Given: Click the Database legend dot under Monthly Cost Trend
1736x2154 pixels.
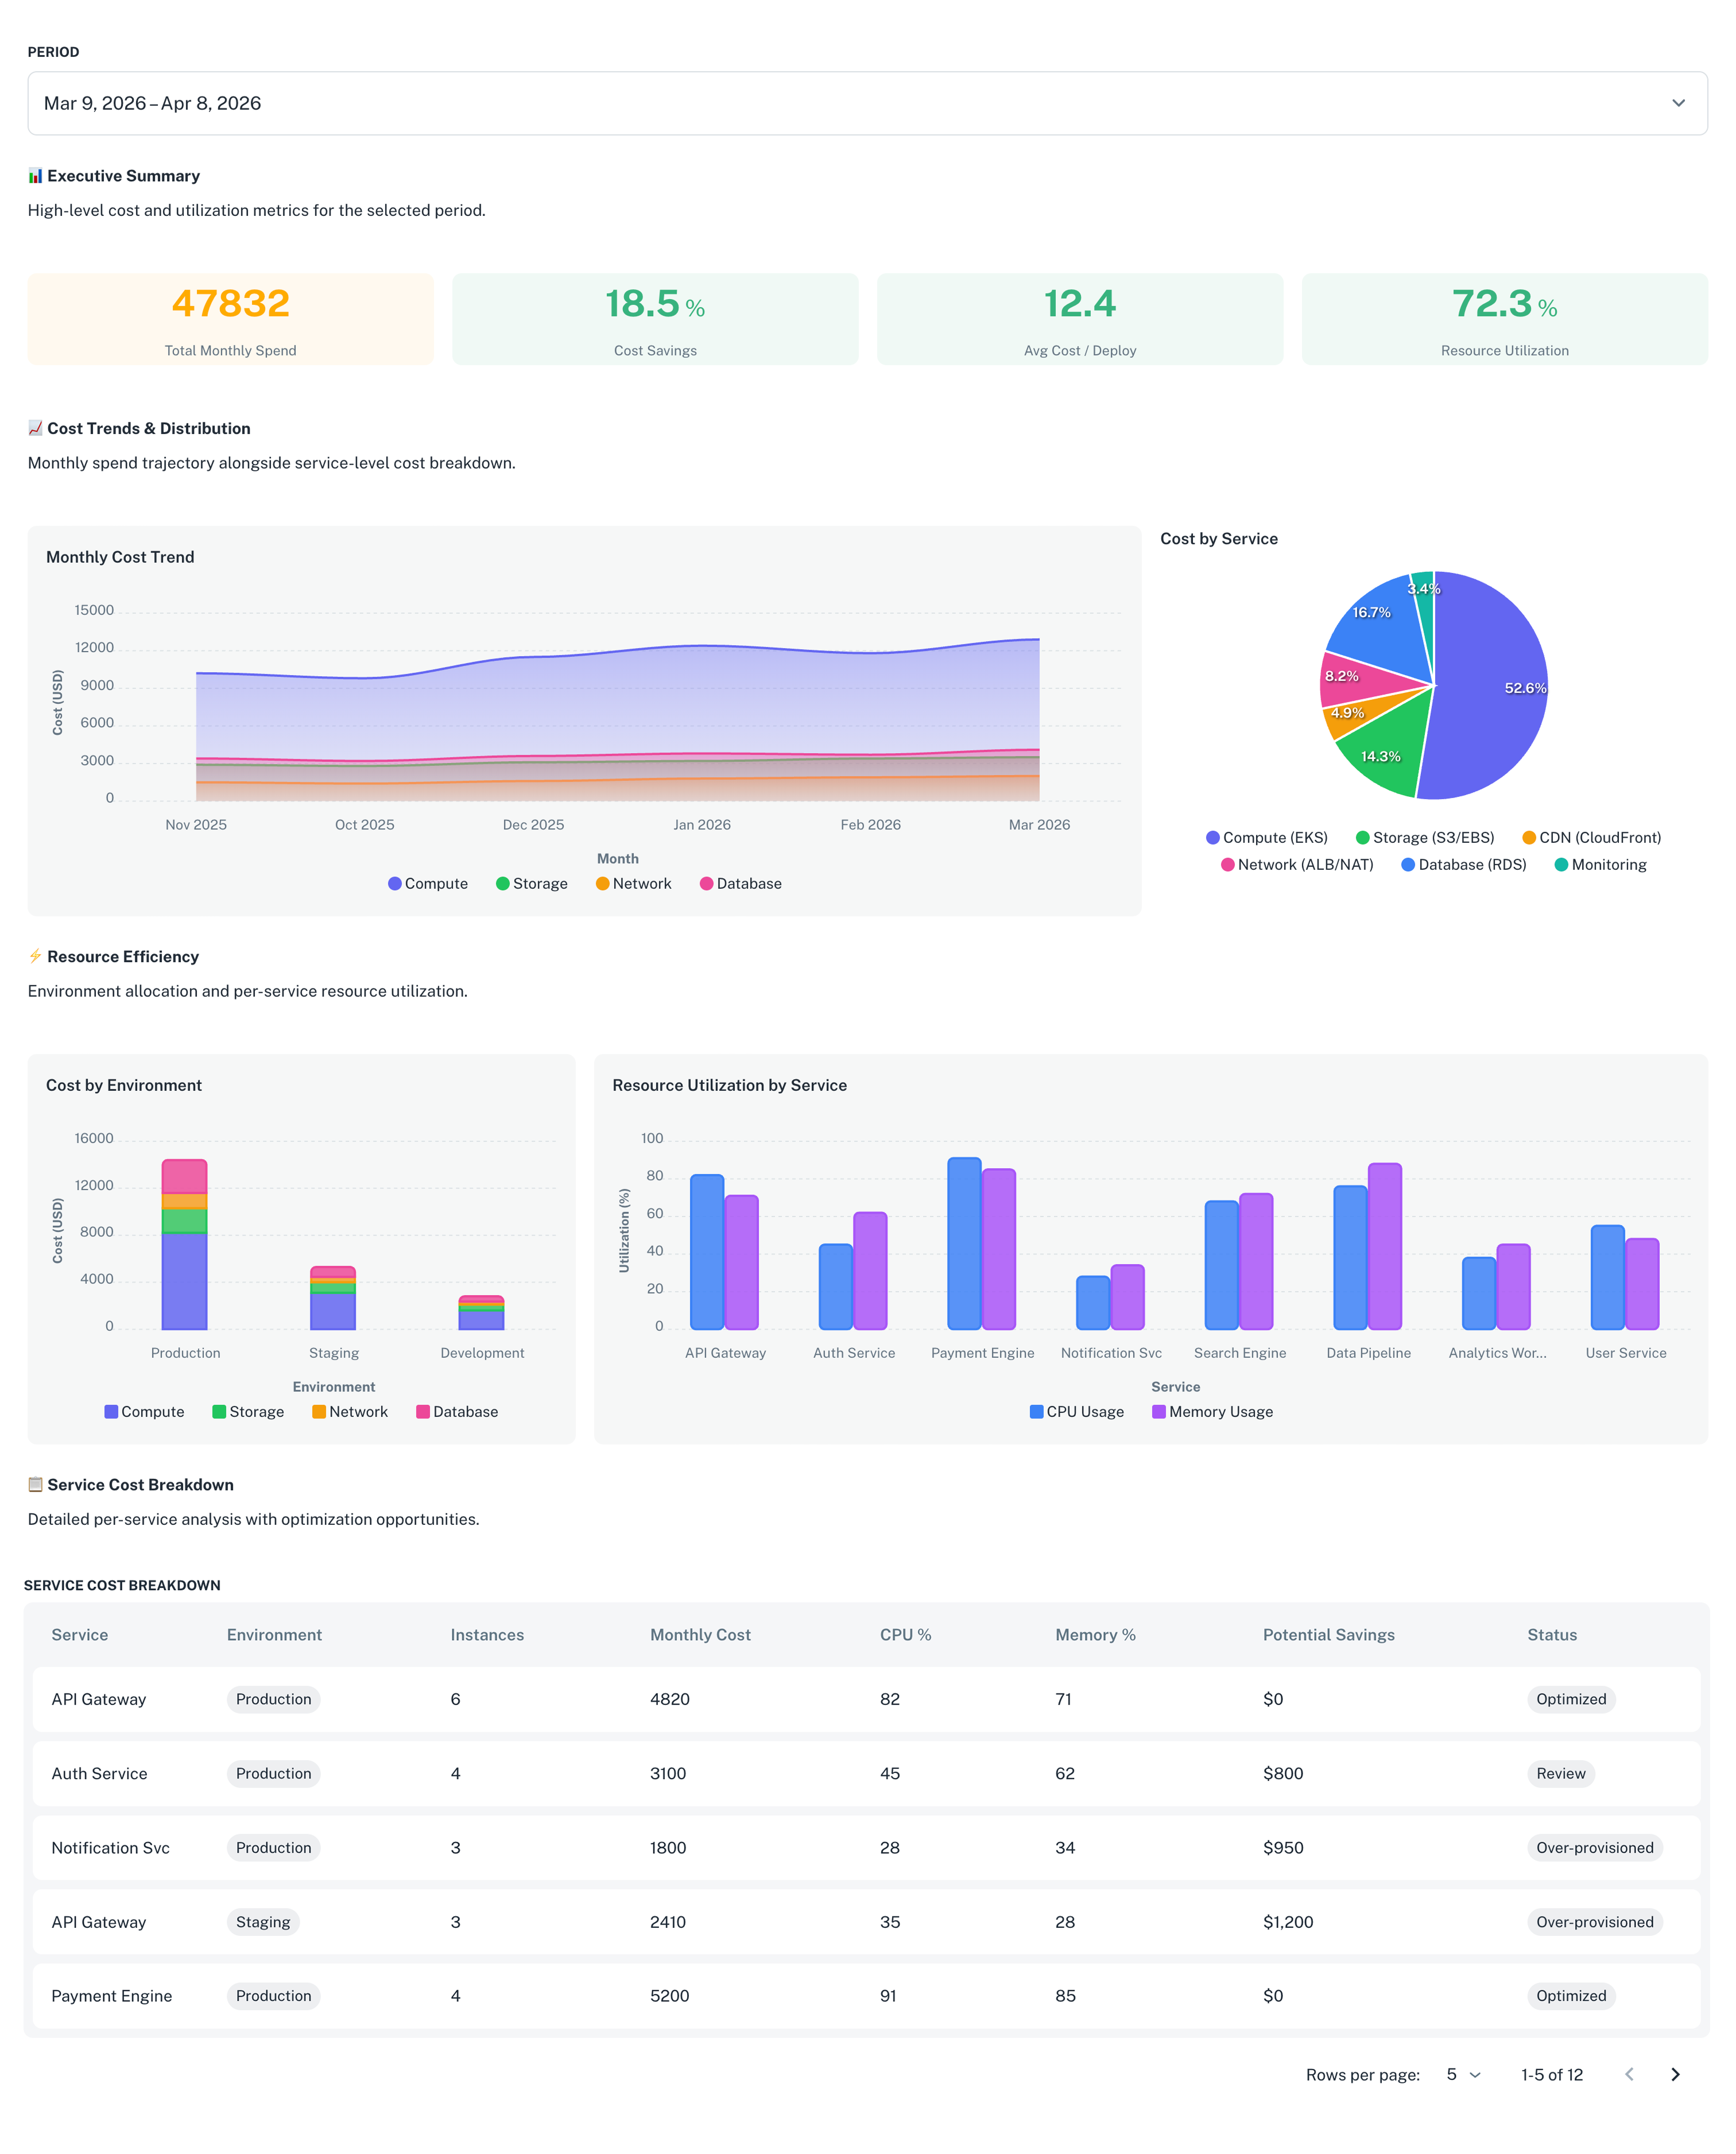Looking at the screenshot, I should pyautogui.click(x=707, y=883).
